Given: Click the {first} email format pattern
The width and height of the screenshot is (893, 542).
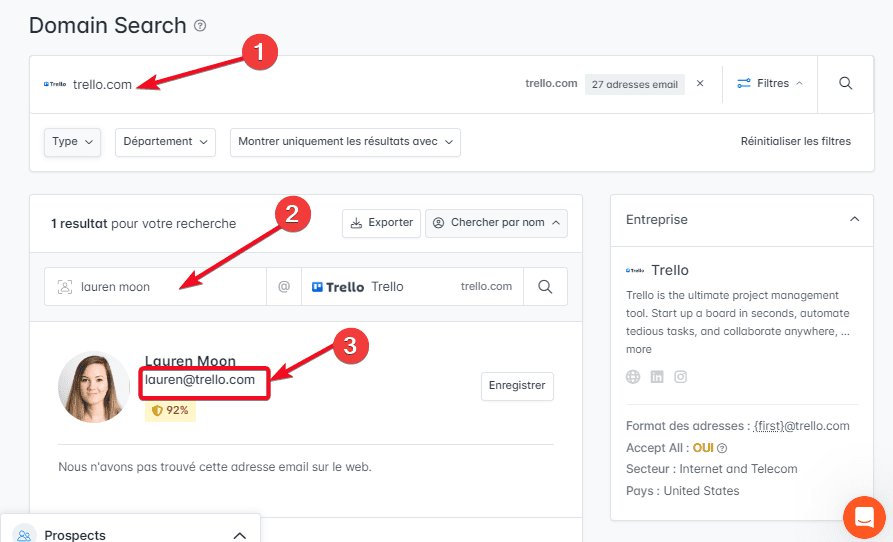Looking at the screenshot, I should point(769,426).
